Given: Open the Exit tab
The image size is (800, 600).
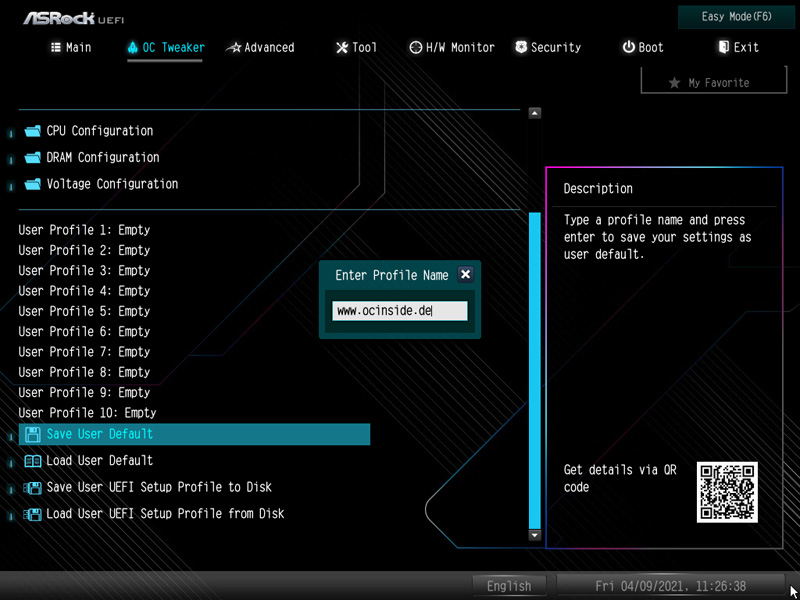Looking at the screenshot, I should point(738,47).
